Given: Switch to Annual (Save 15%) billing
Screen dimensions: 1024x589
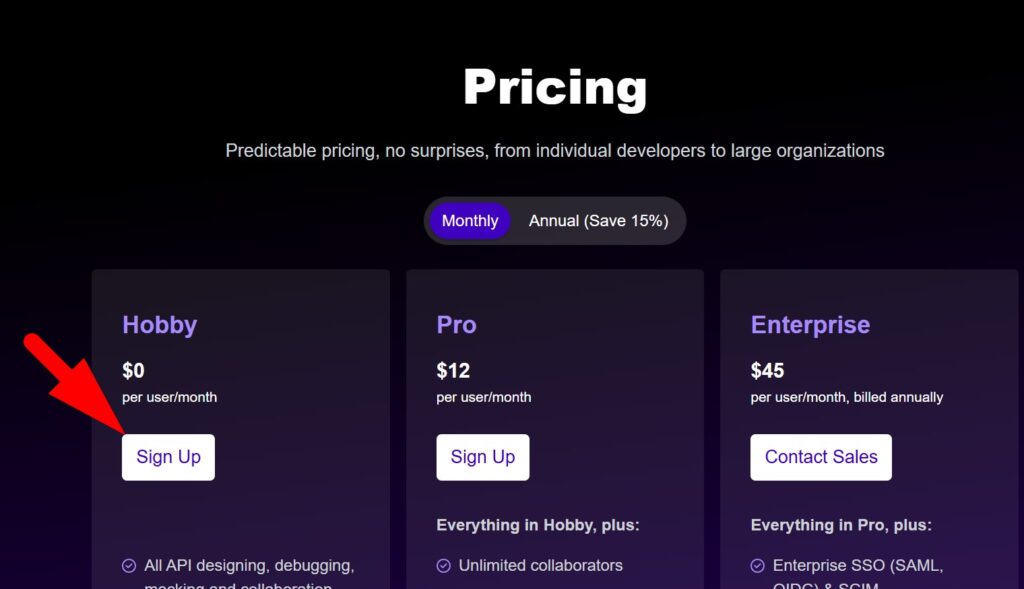Looking at the screenshot, I should click(598, 221).
